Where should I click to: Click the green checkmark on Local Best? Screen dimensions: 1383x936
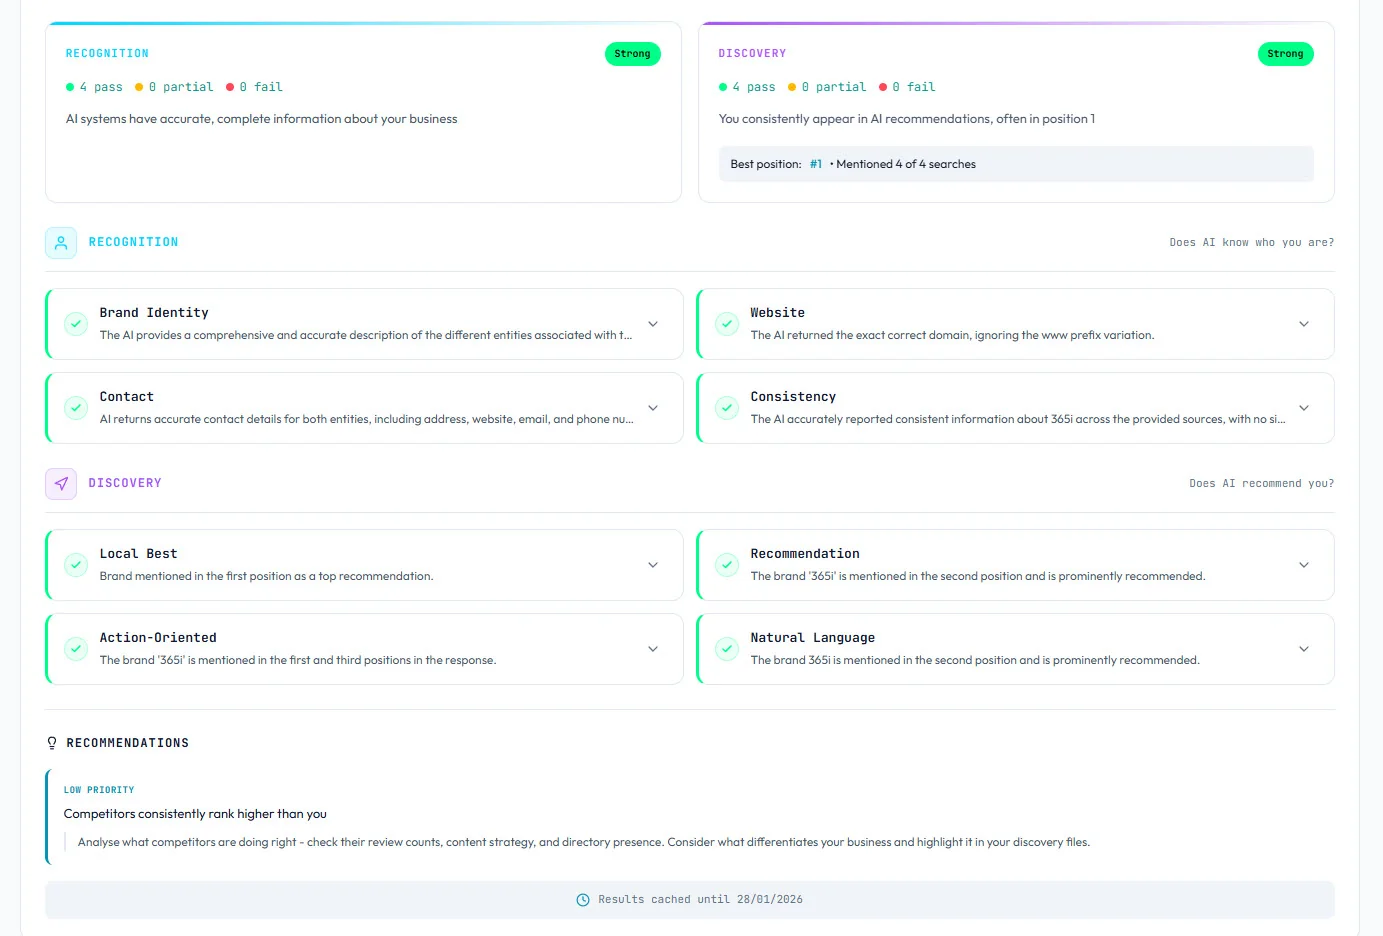tap(76, 565)
